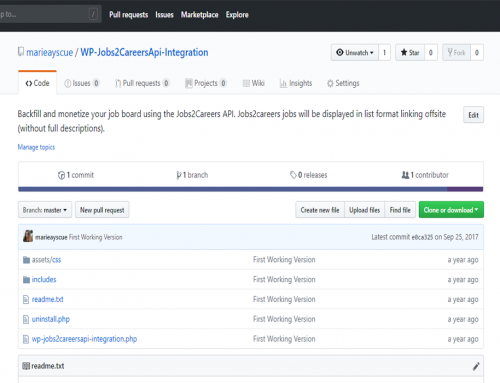This screenshot has height=383, width=500.
Task: Click First Working Version in the uninstall.php row
Action: point(284,319)
